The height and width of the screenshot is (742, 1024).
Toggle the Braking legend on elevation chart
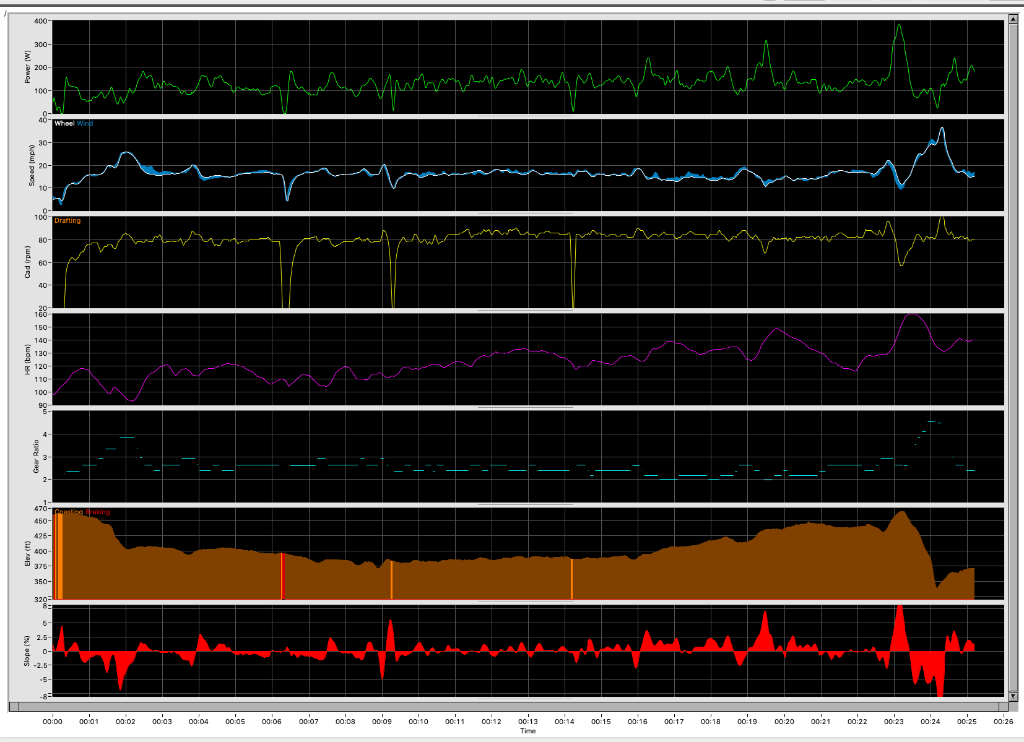[96, 510]
